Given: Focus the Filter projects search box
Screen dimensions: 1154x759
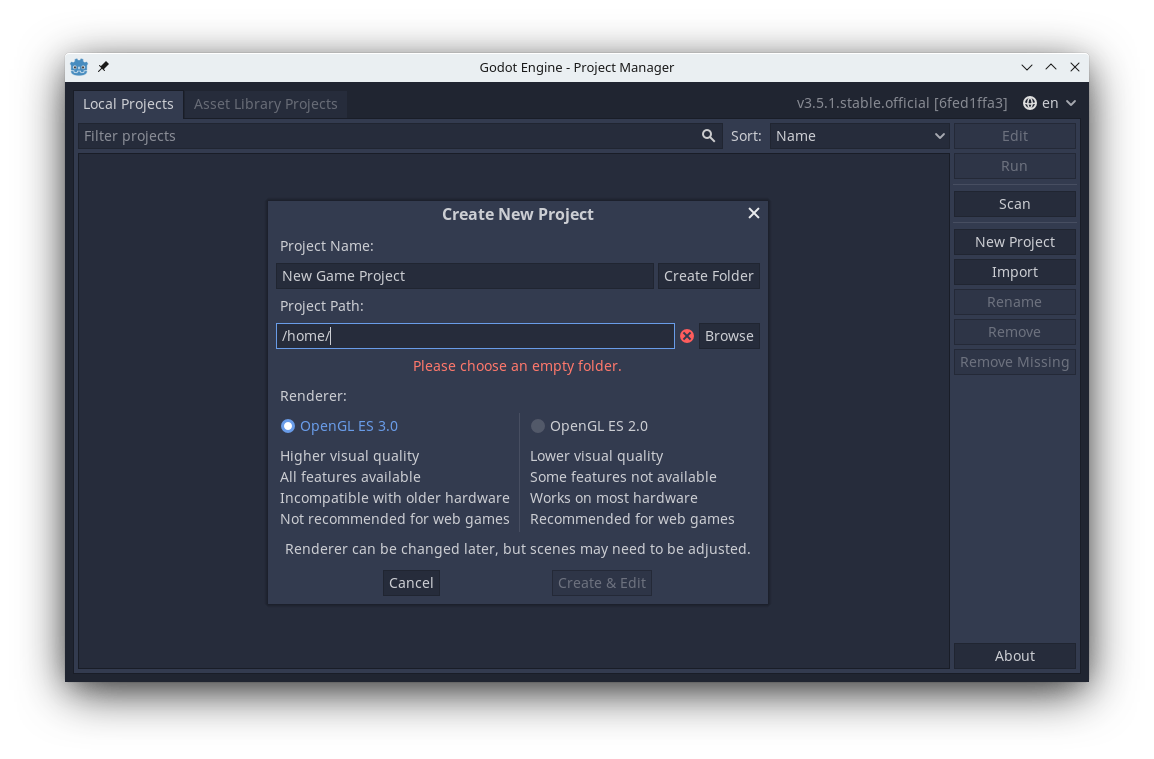Looking at the screenshot, I should click(x=400, y=135).
